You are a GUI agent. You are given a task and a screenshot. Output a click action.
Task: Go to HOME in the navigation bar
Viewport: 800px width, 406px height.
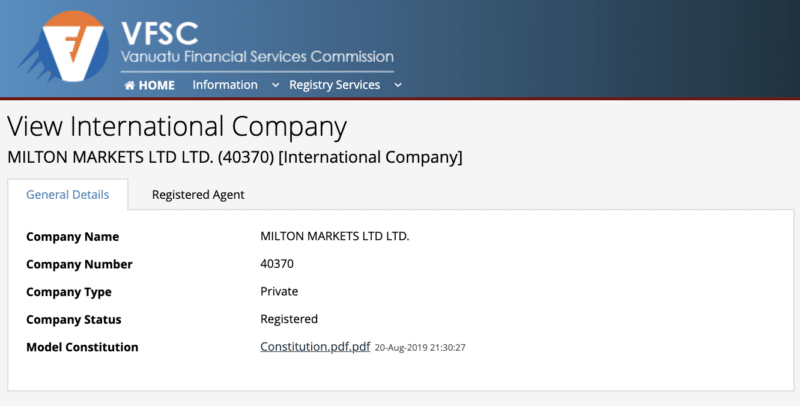[x=149, y=85]
